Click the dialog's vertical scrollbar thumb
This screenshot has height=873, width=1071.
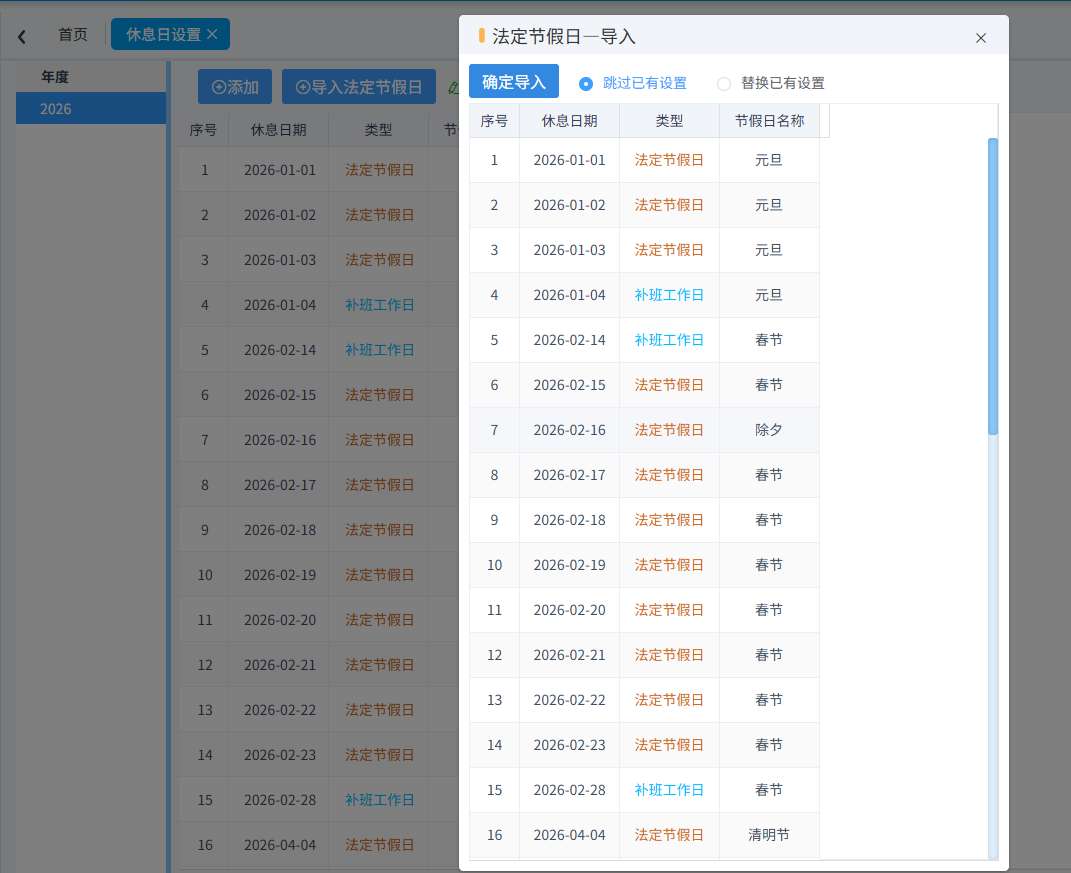992,286
